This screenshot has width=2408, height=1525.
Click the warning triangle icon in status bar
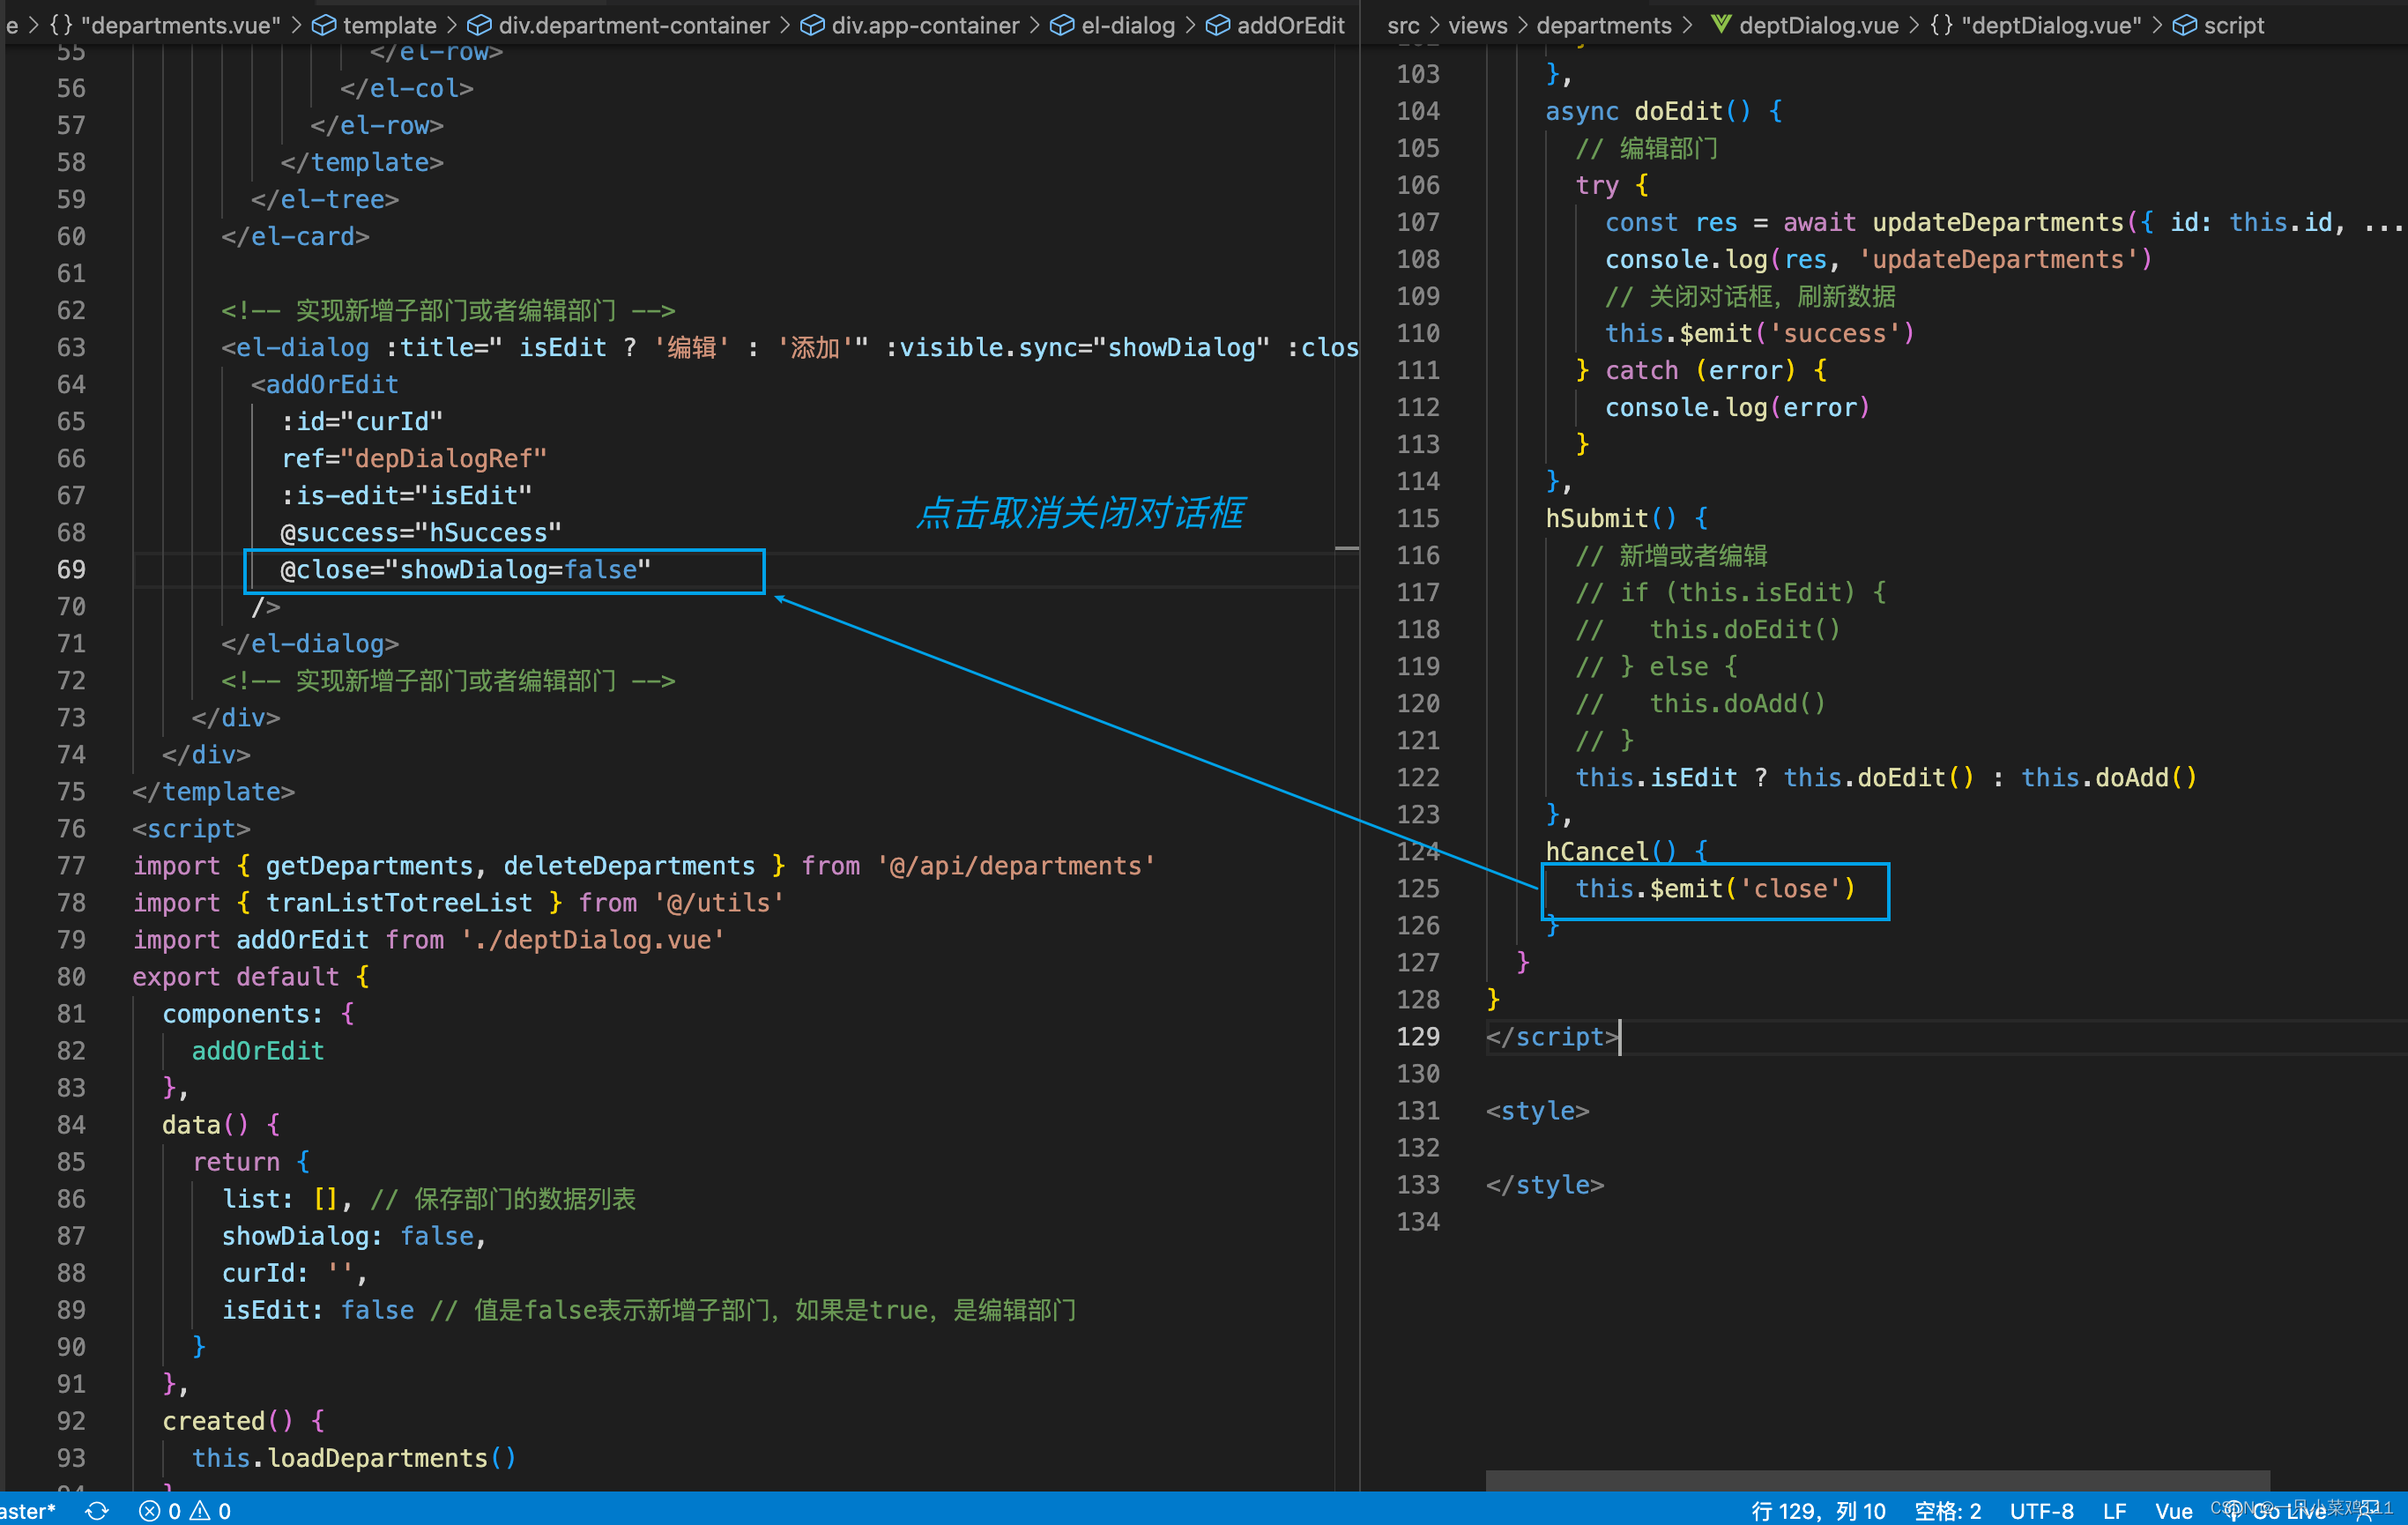[x=200, y=1510]
